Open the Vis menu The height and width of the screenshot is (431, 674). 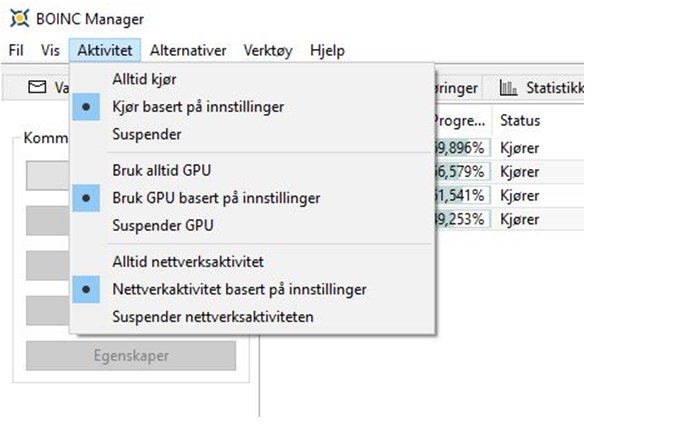[x=51, y=50]
